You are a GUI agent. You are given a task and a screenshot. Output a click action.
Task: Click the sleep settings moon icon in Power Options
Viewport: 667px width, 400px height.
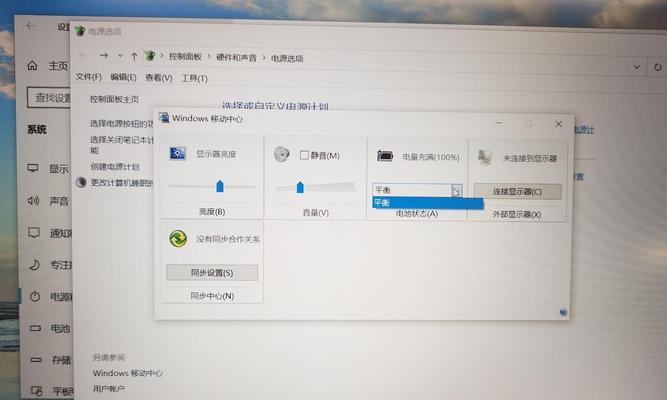click(x=81, y=182)
